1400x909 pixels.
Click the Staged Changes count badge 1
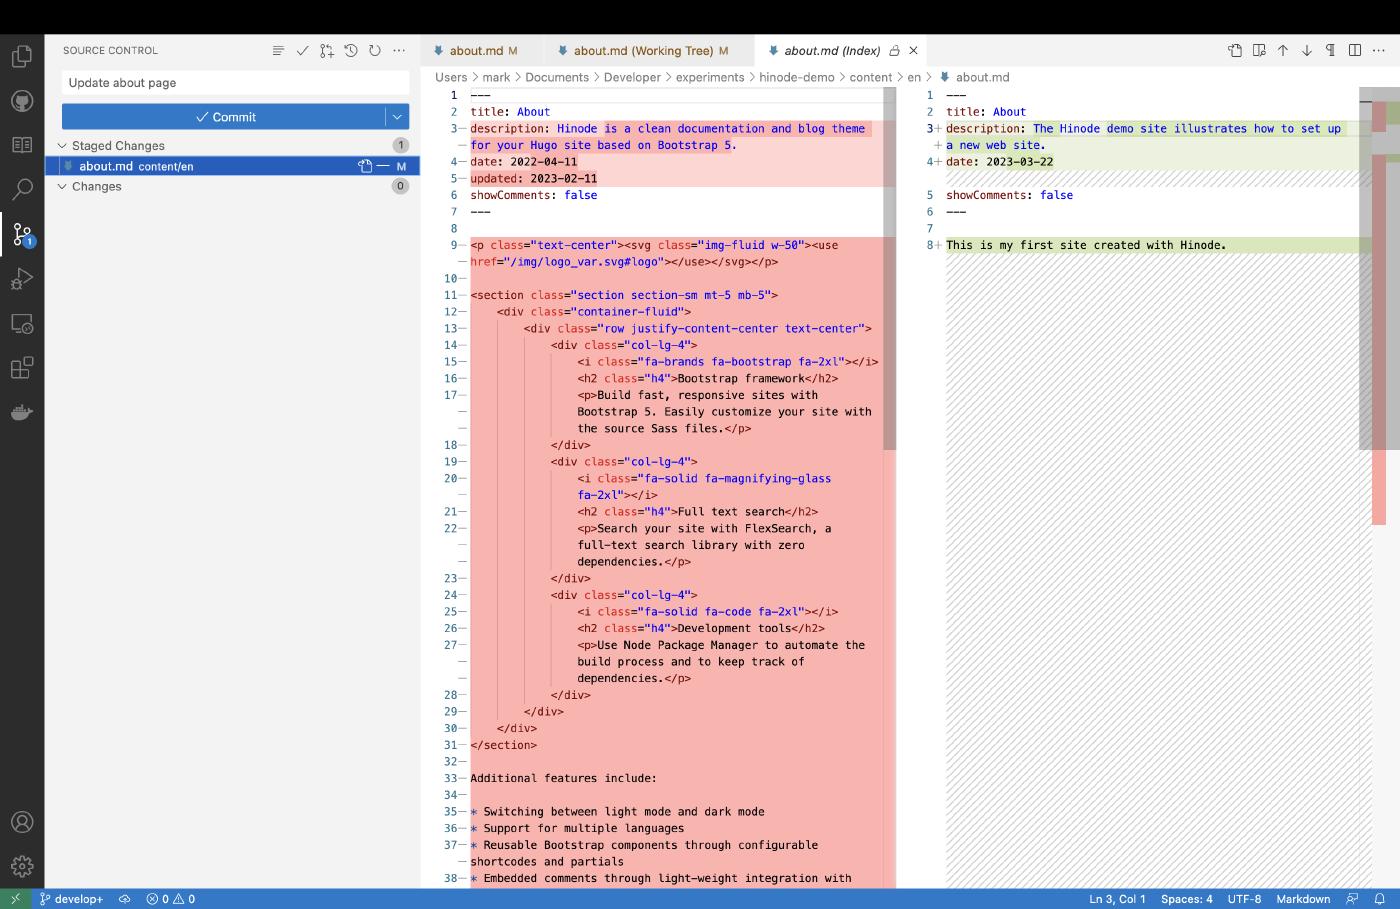(400, 146)
